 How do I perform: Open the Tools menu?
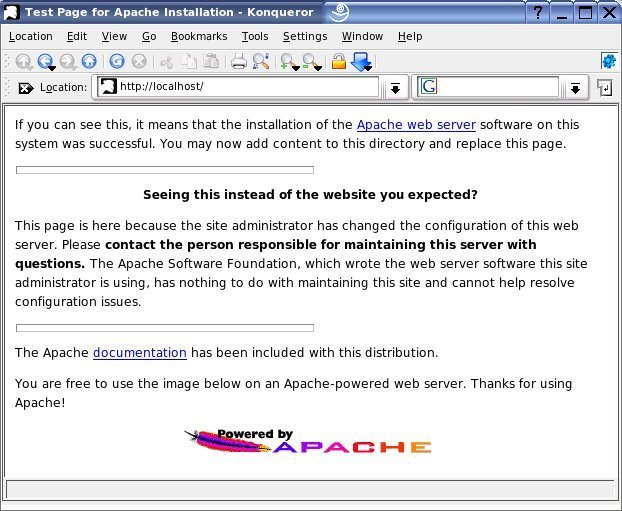click(x=255, y=36)
